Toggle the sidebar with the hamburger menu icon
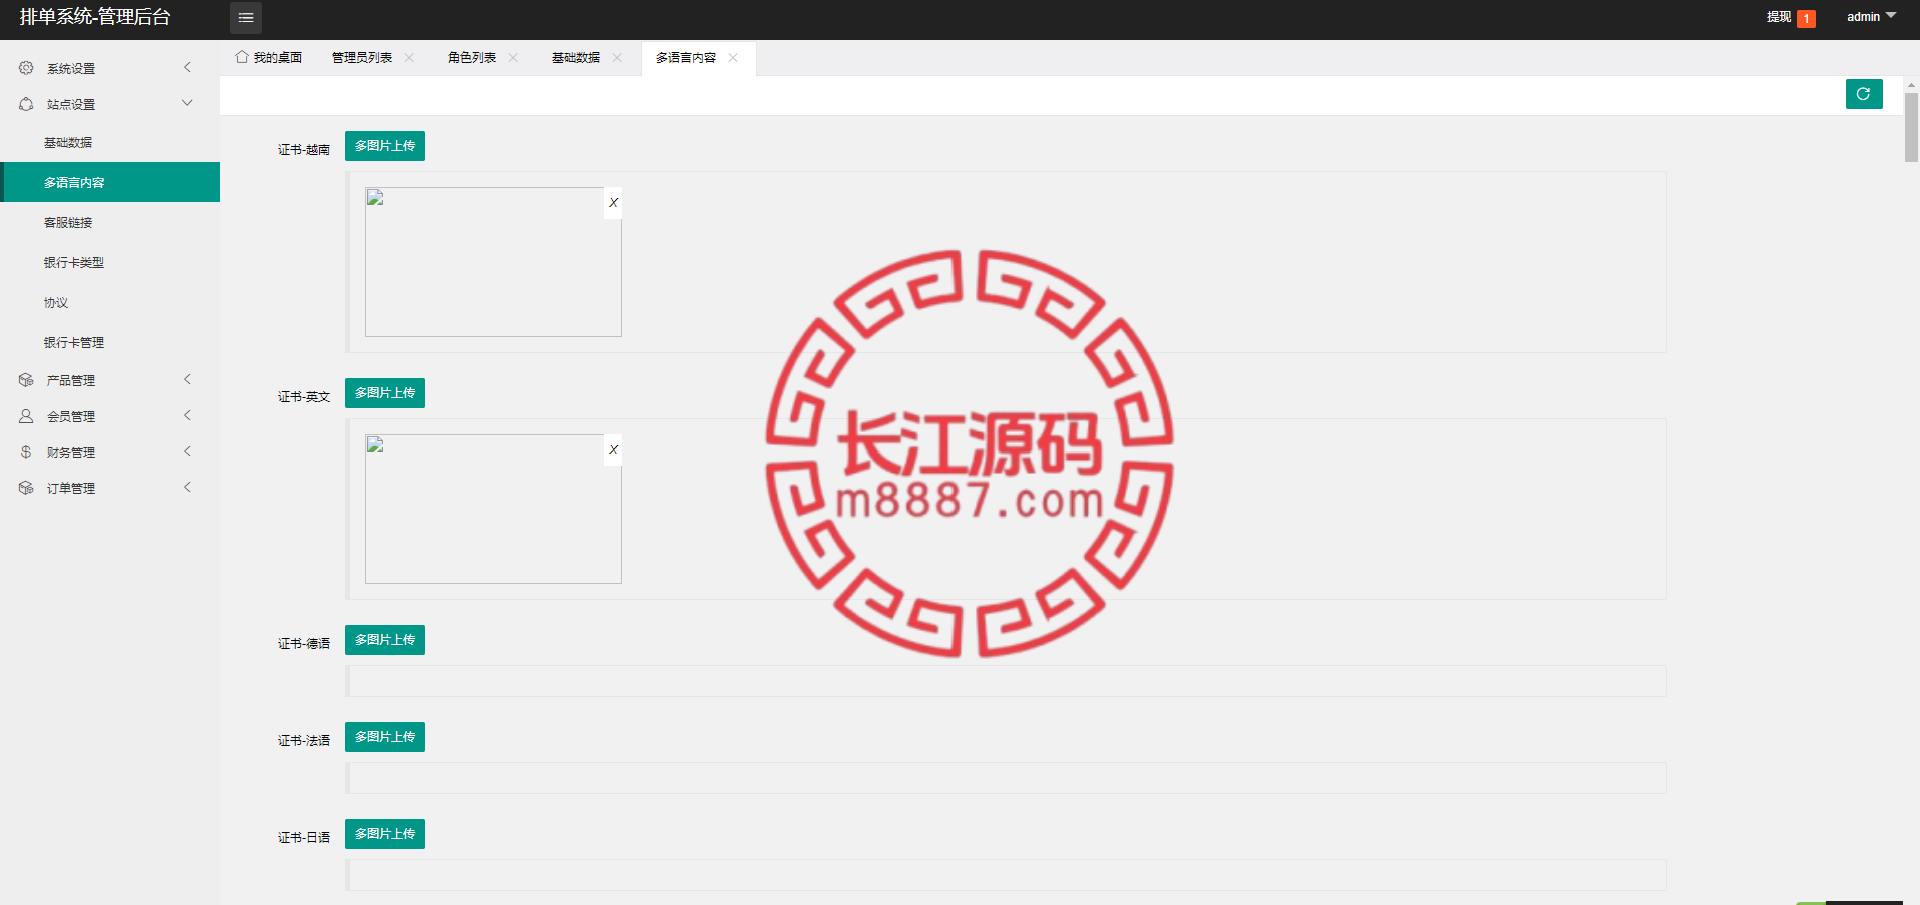Viewport: 1920px width, 905px height. pyautogui.click(x=246, y=18)
